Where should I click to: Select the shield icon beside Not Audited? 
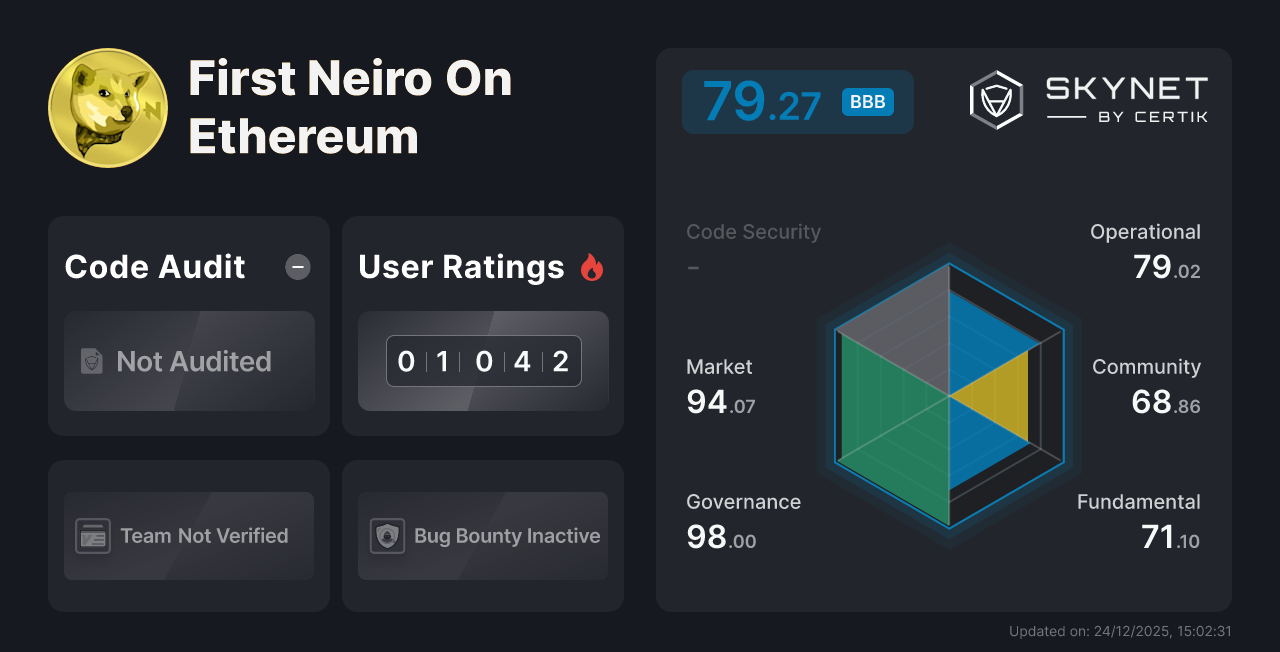(x=92, y=362)
